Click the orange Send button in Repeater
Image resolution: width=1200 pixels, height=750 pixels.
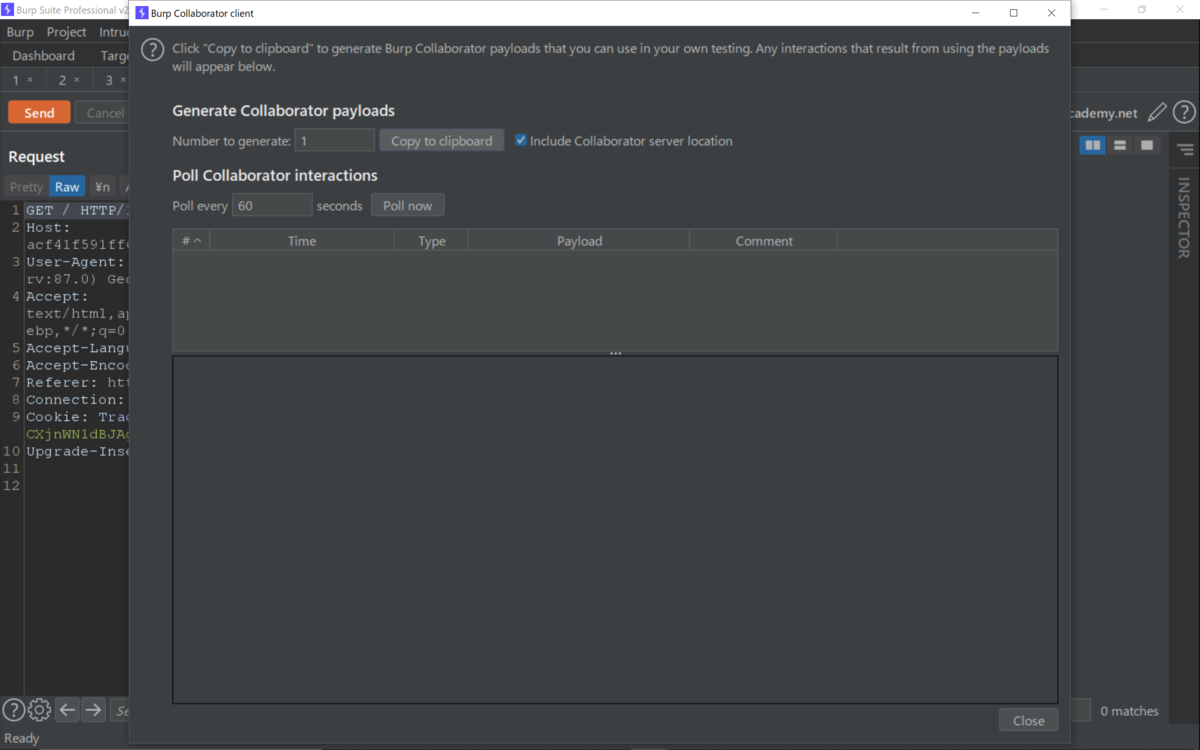(39, 113)
